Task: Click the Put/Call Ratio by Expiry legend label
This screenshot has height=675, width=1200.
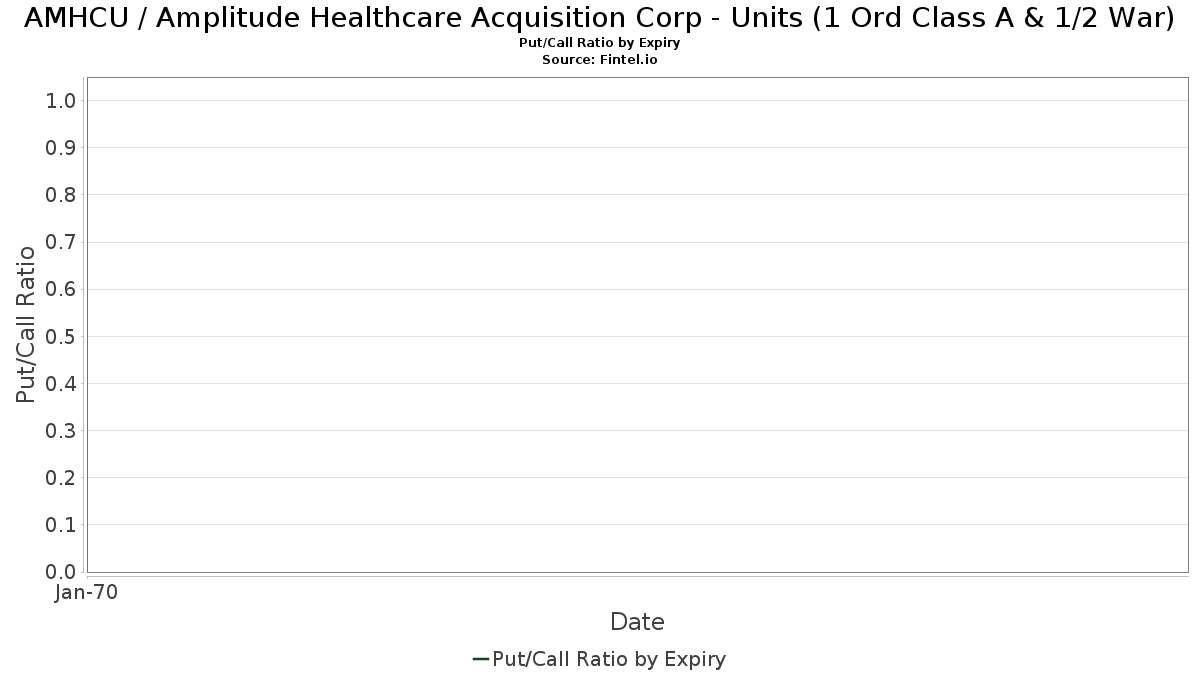Action: [x=609, y=659]
